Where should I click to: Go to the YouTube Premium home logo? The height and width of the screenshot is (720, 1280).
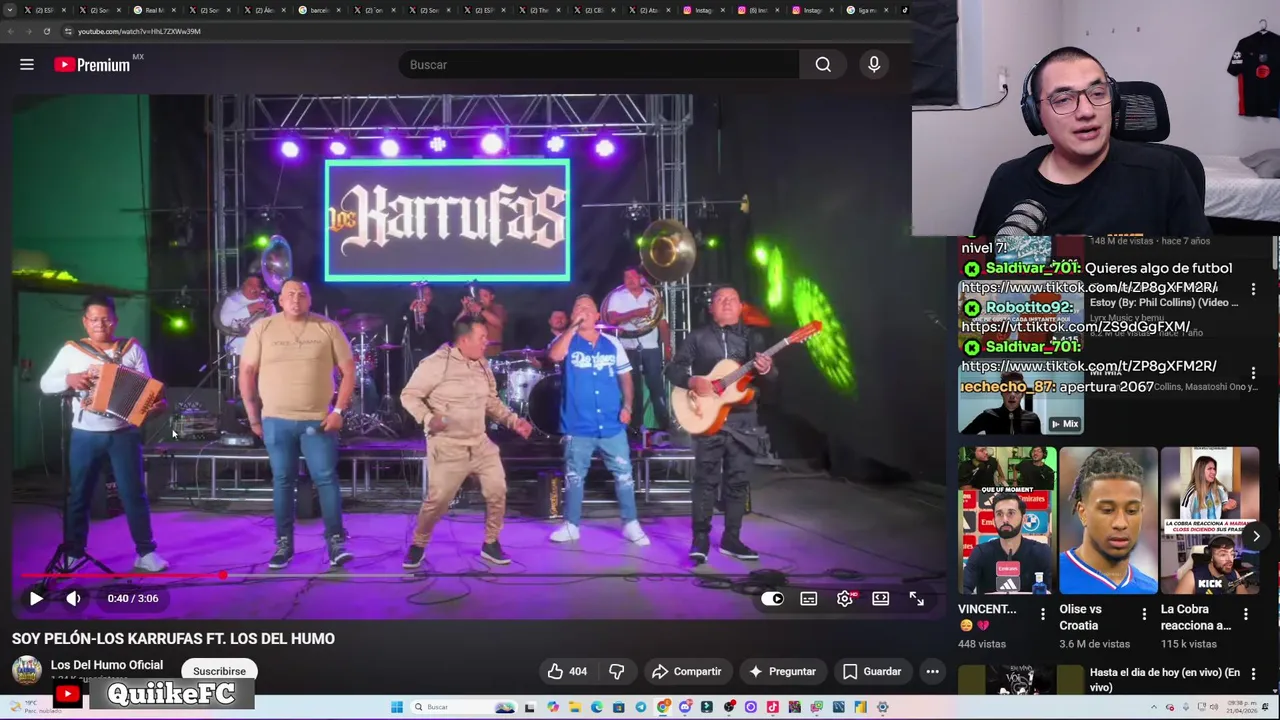click(93, 64)
